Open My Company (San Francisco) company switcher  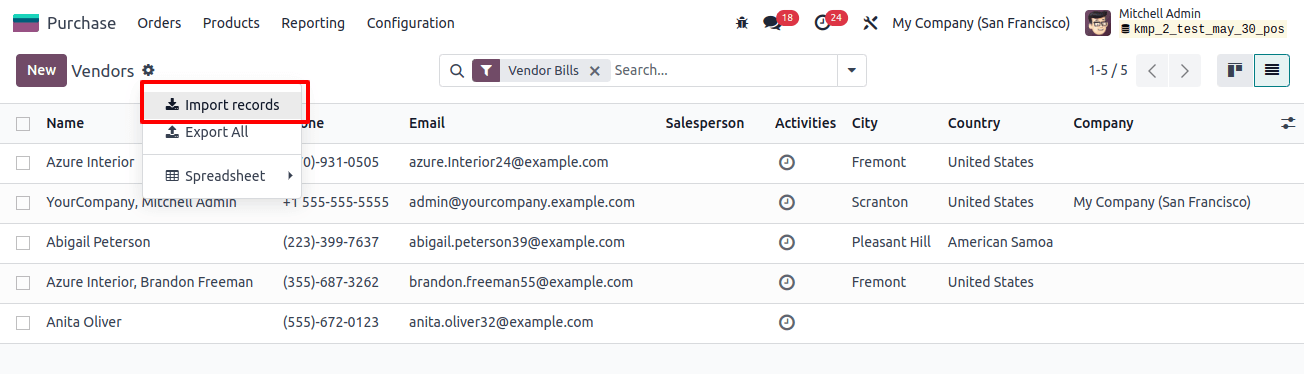pyautogui.click(x=981, y=23)
